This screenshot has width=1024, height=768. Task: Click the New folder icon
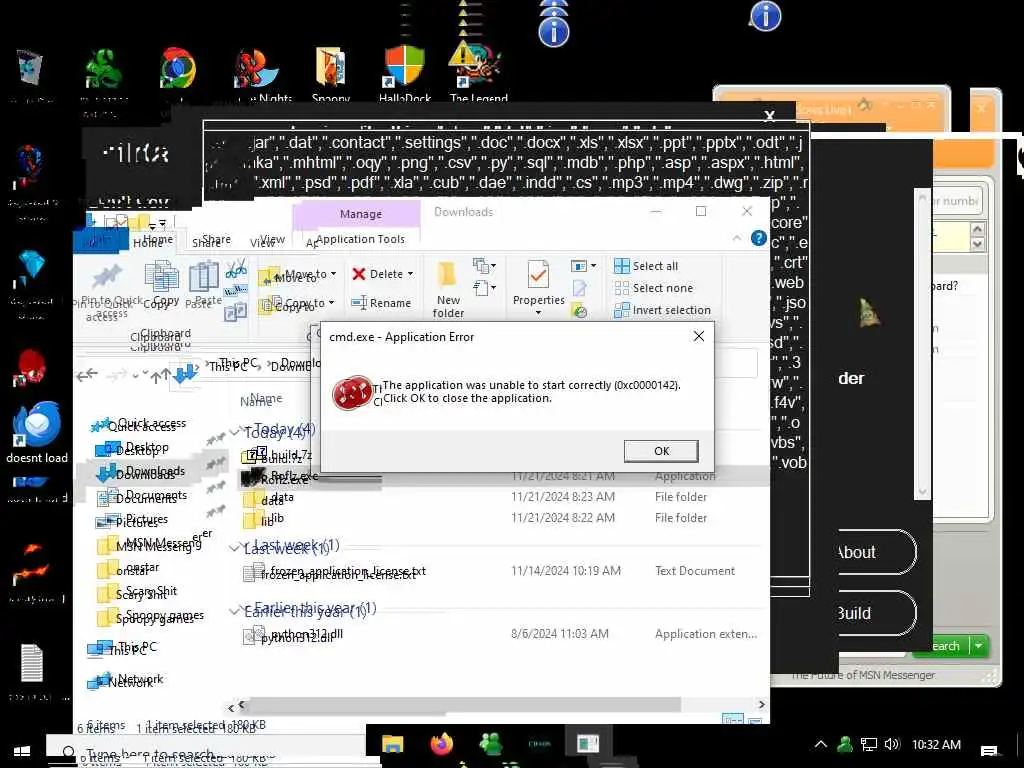[447, 276]
